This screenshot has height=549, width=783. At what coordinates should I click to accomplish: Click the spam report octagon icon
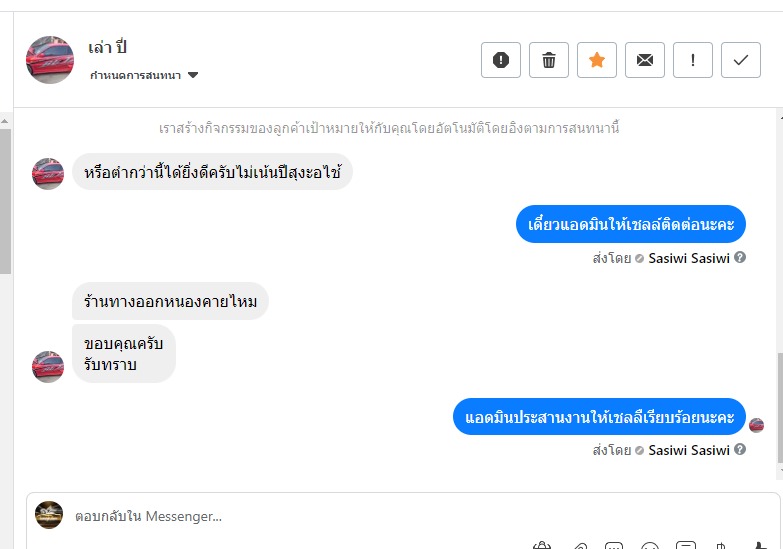click(501, 60)
